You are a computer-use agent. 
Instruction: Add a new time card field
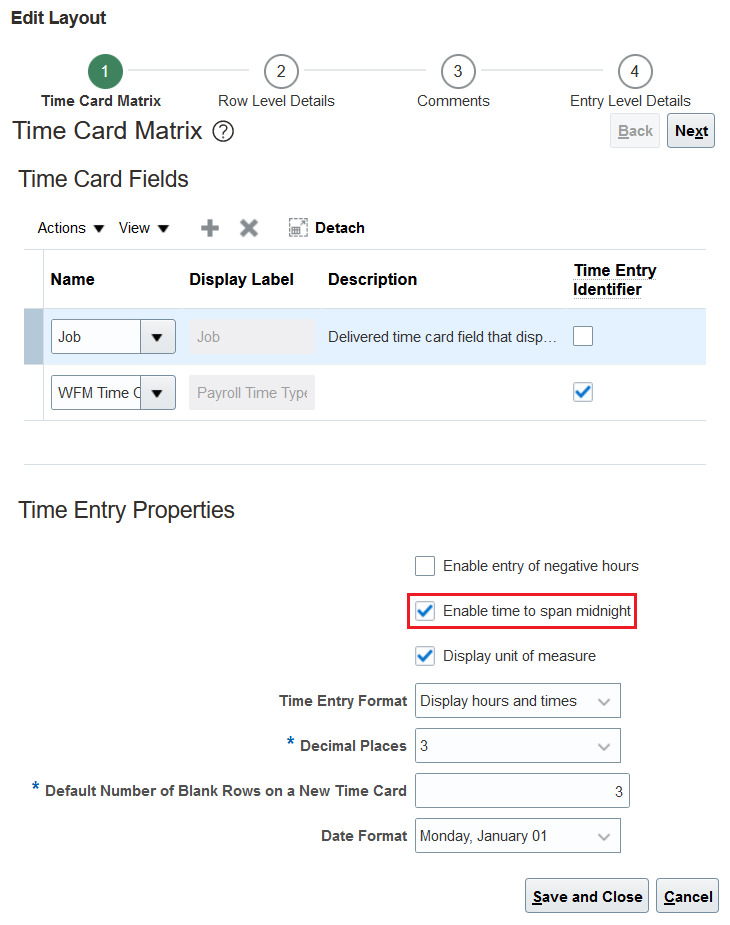pyautogui.click(x=209, y=227)
